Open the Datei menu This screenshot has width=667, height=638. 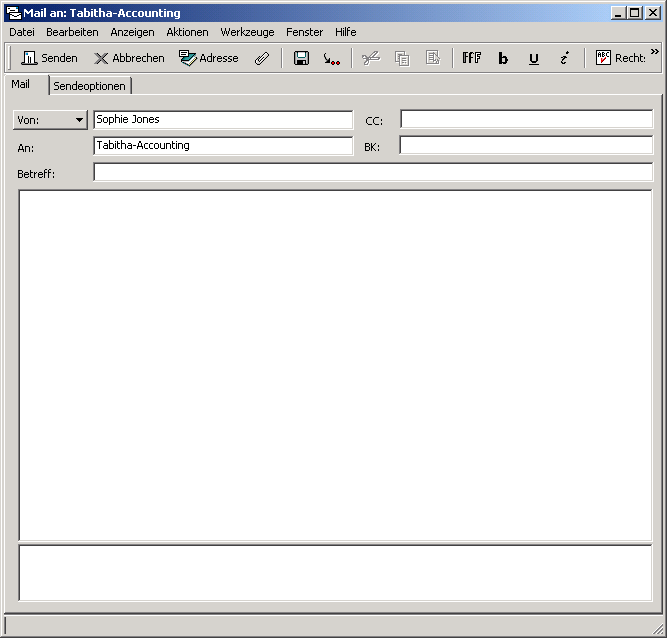tap(22, 32)
